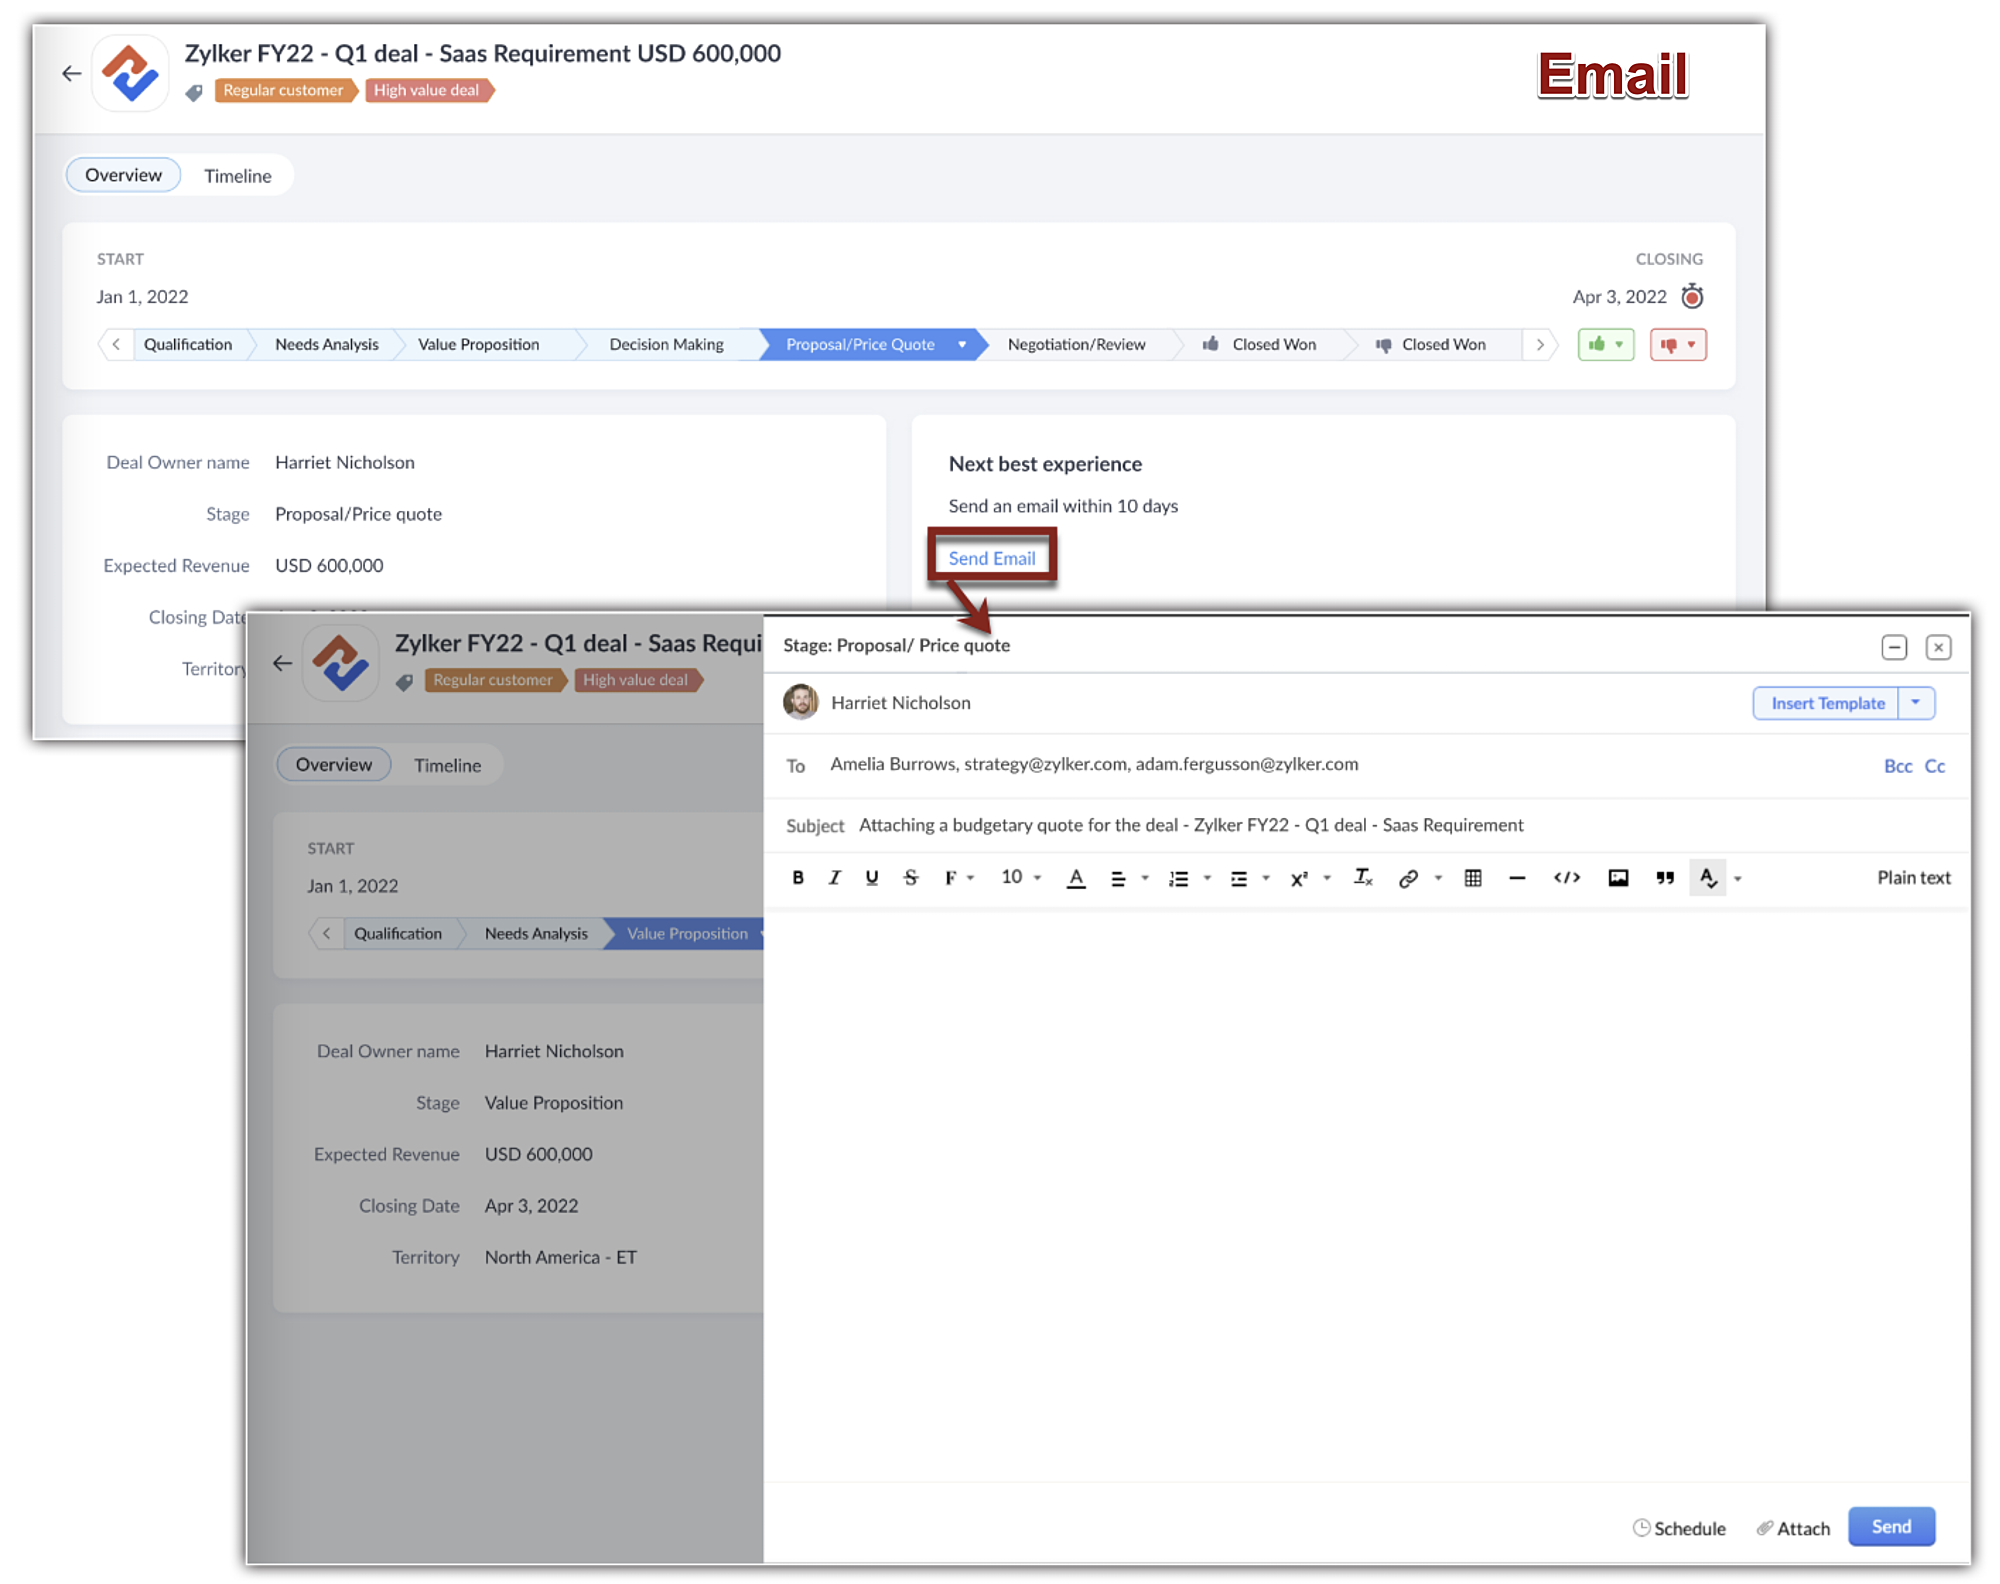
Task: Click the Send Email link
Action: click(991, 559)
